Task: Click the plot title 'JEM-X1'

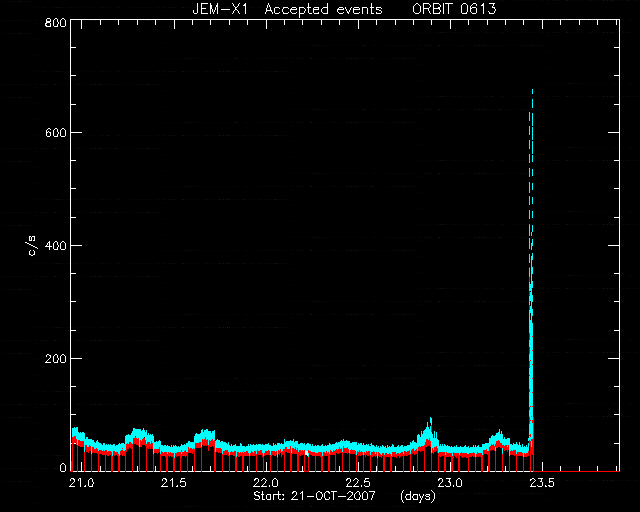Action: [220, 9]
